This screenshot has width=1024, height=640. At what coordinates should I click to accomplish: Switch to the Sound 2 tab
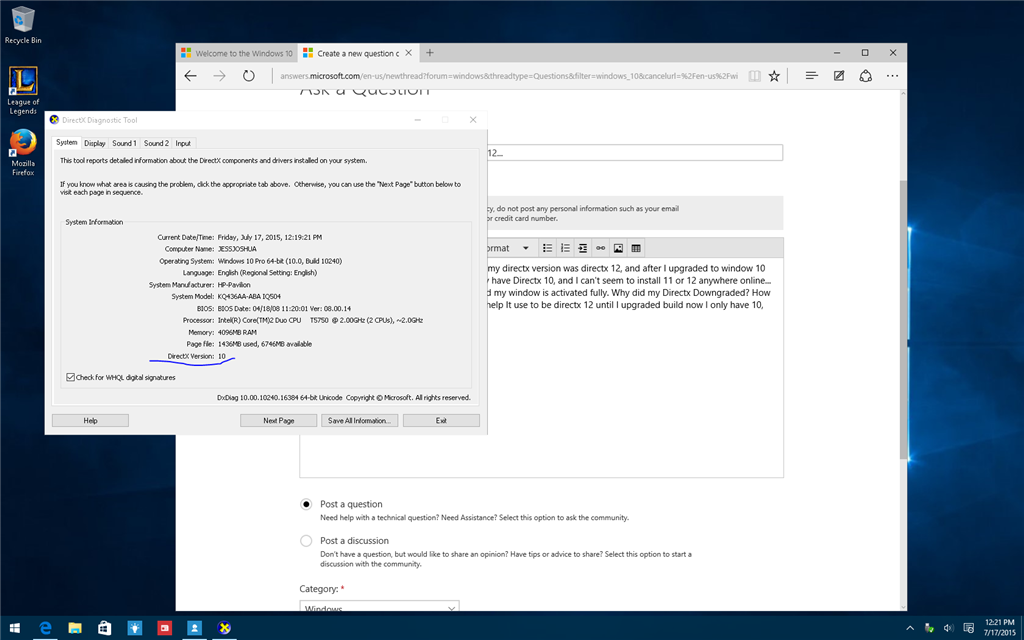point(156,143)
